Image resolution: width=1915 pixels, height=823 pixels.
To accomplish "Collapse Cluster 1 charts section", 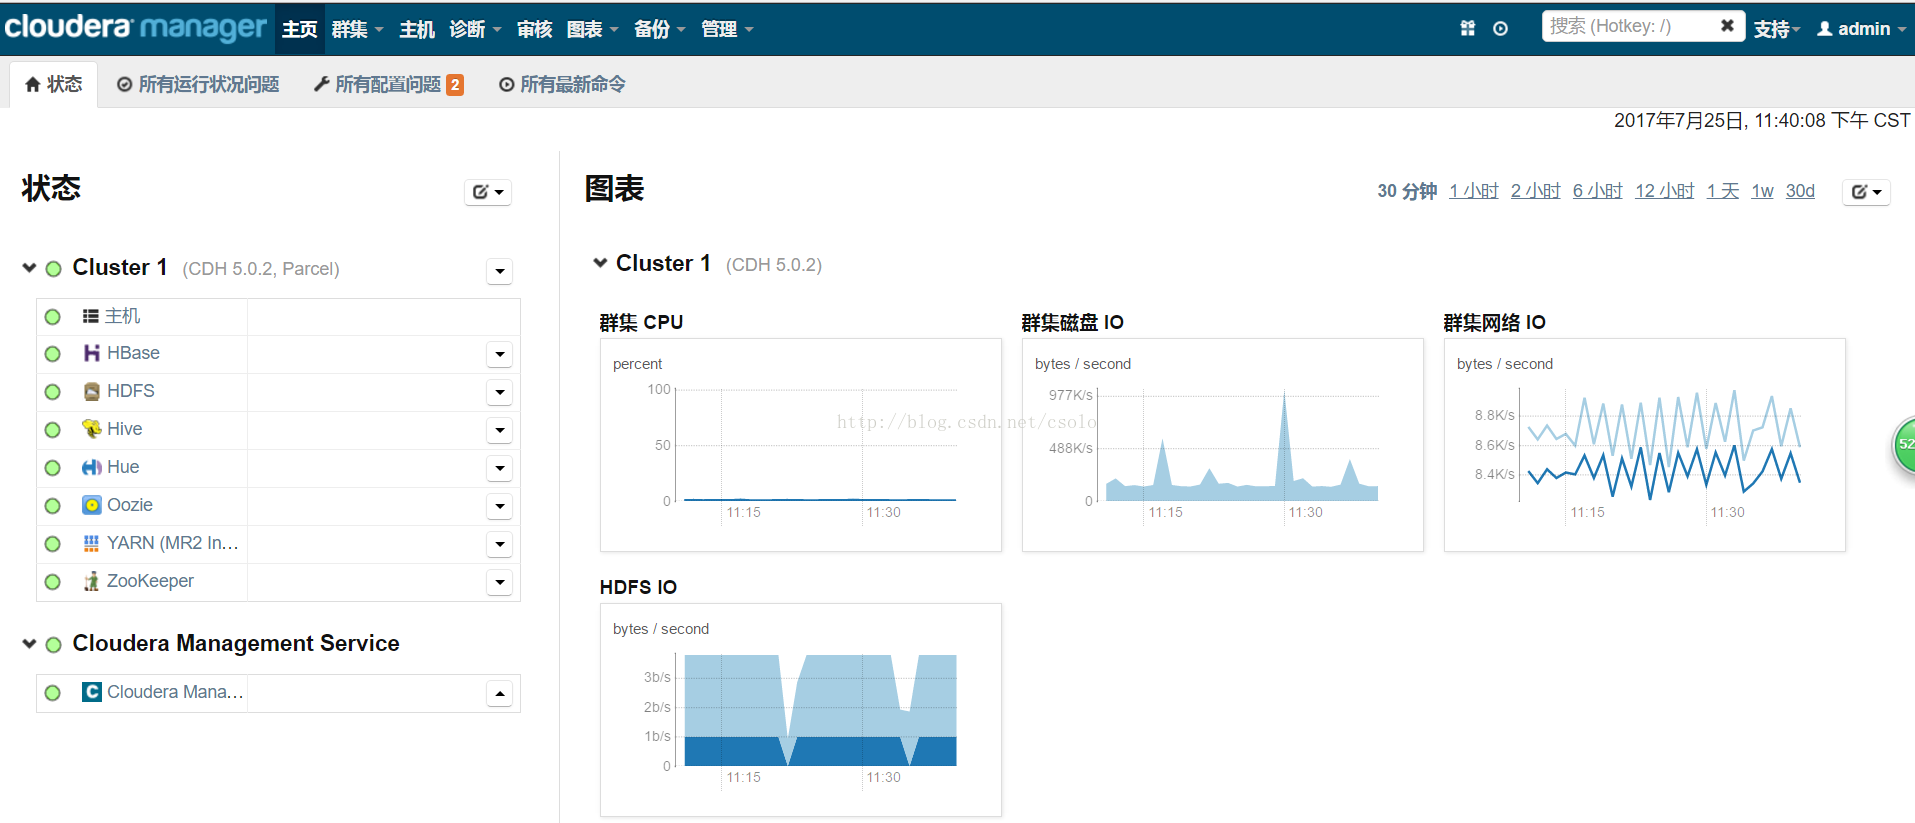I will tap(600, 263).
